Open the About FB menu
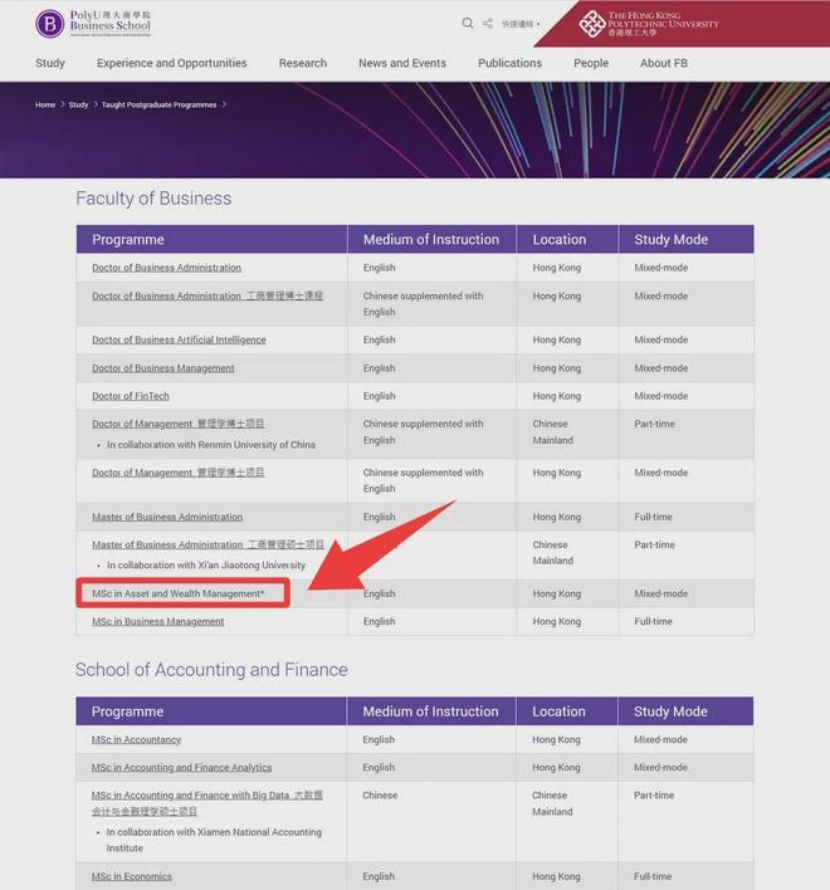This screenshot has height=890, width=830. (x=664, y=63)
